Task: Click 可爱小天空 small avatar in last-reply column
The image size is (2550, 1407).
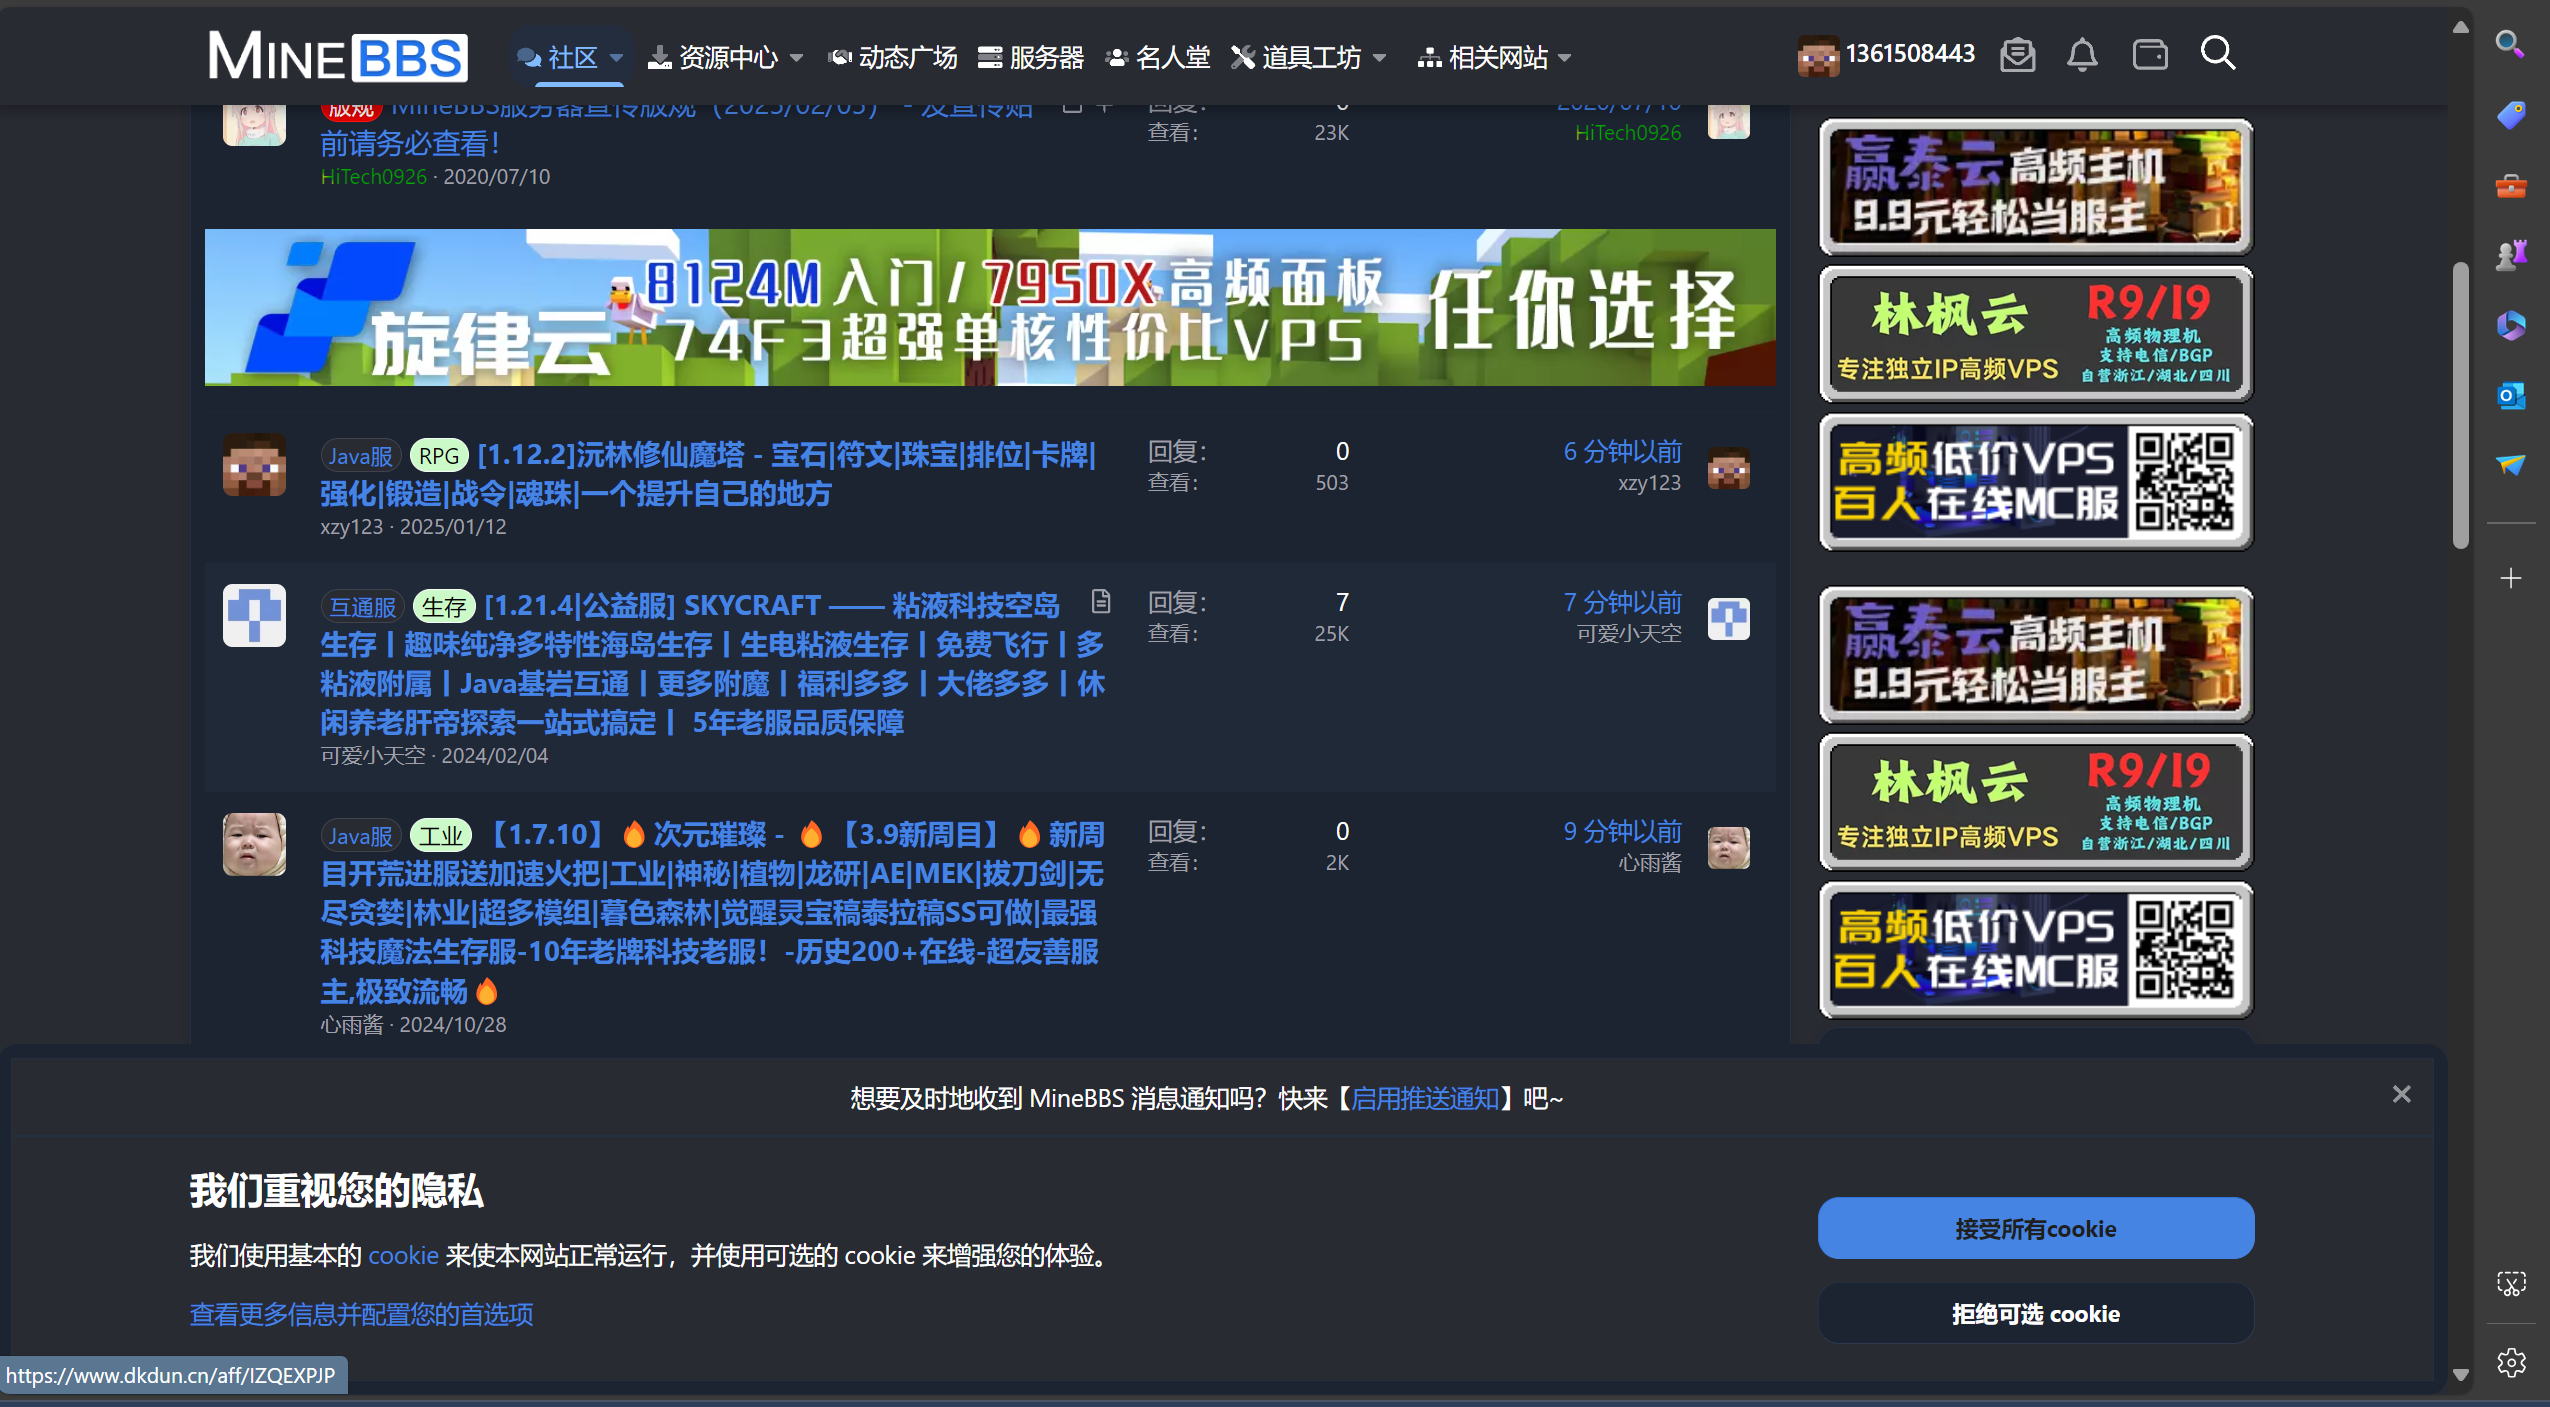Action: [1728, 619]
